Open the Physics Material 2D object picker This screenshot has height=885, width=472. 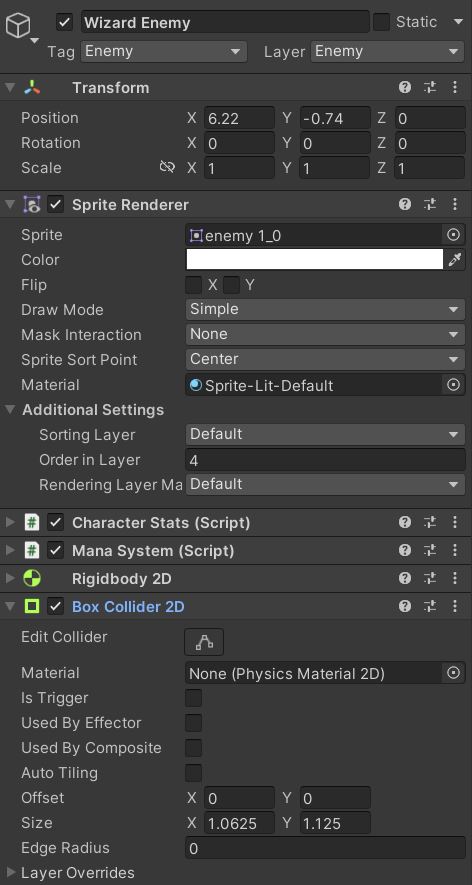point(453,673)
